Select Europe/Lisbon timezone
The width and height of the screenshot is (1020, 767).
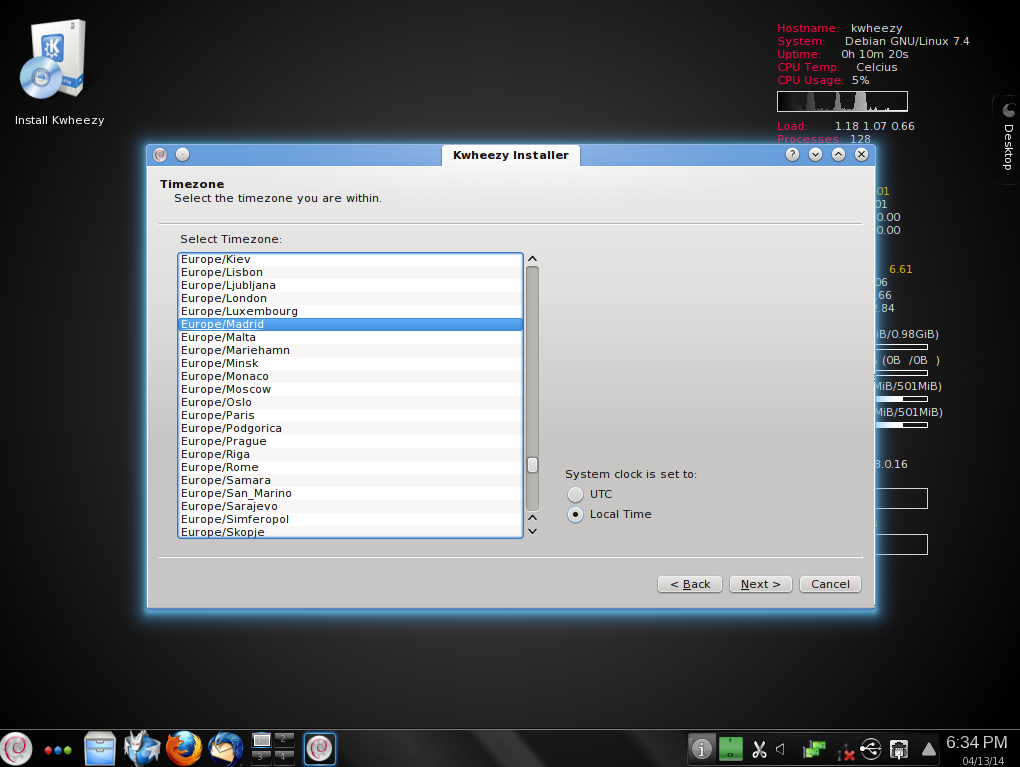[x=350, y=272]
